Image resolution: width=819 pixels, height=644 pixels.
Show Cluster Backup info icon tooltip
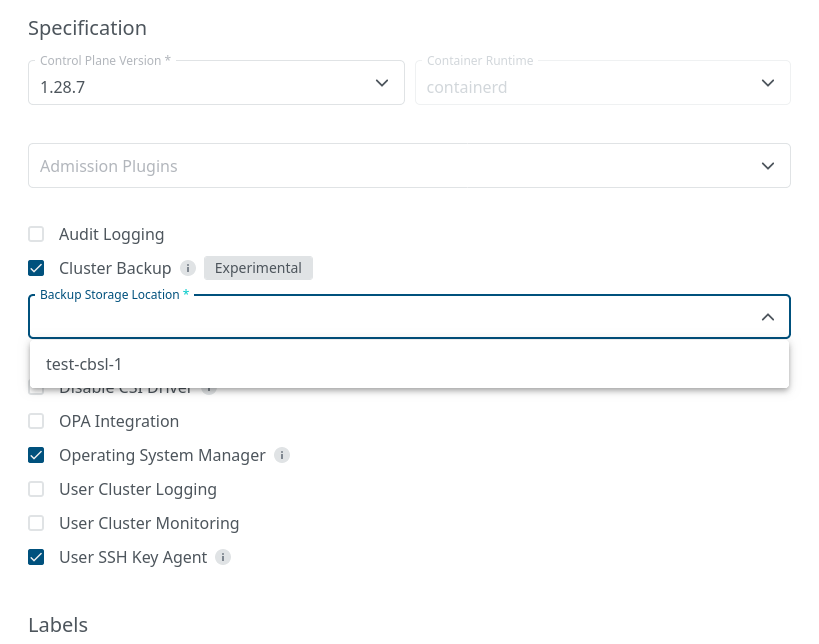coord(188,268)
